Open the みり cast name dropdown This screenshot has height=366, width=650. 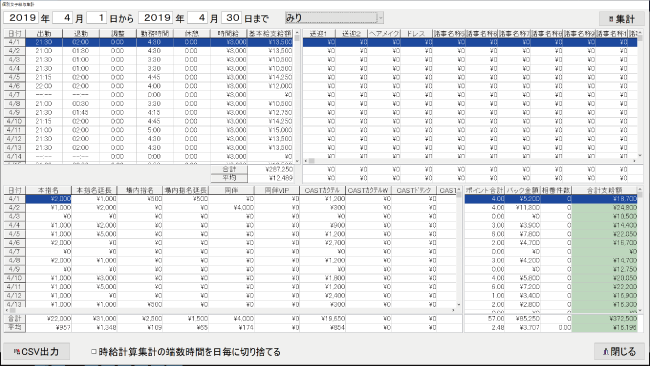(x=334, y=18)
